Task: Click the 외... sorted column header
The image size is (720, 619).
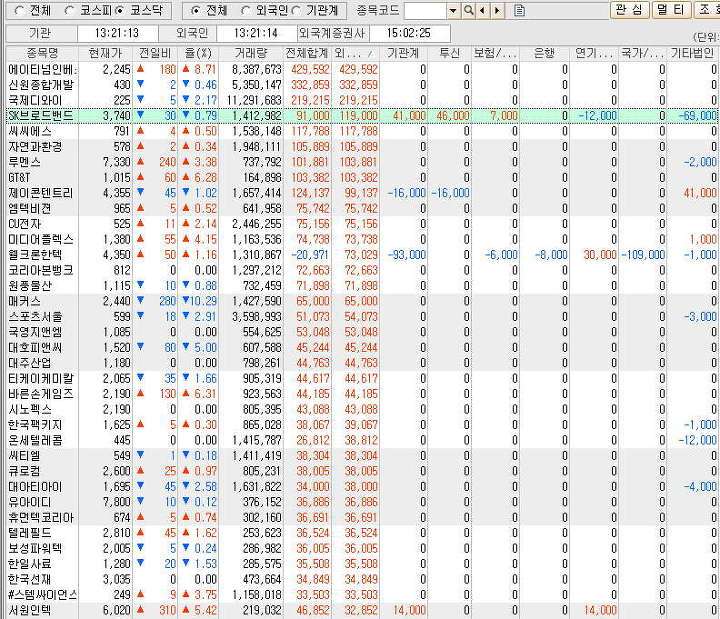Action: point(355,53)
